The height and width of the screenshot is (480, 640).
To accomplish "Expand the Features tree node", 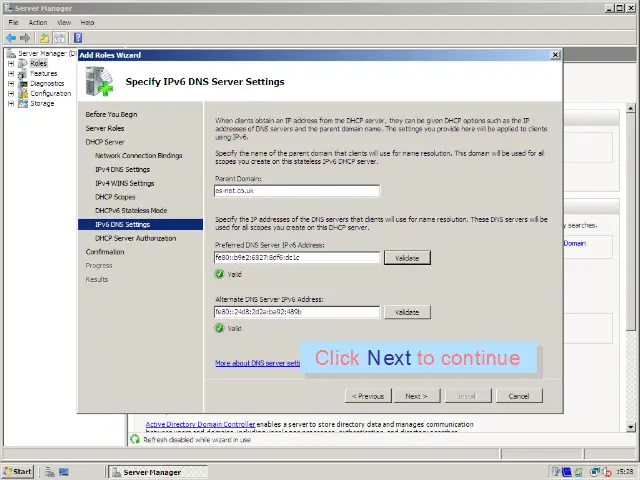I will (11, 74).
